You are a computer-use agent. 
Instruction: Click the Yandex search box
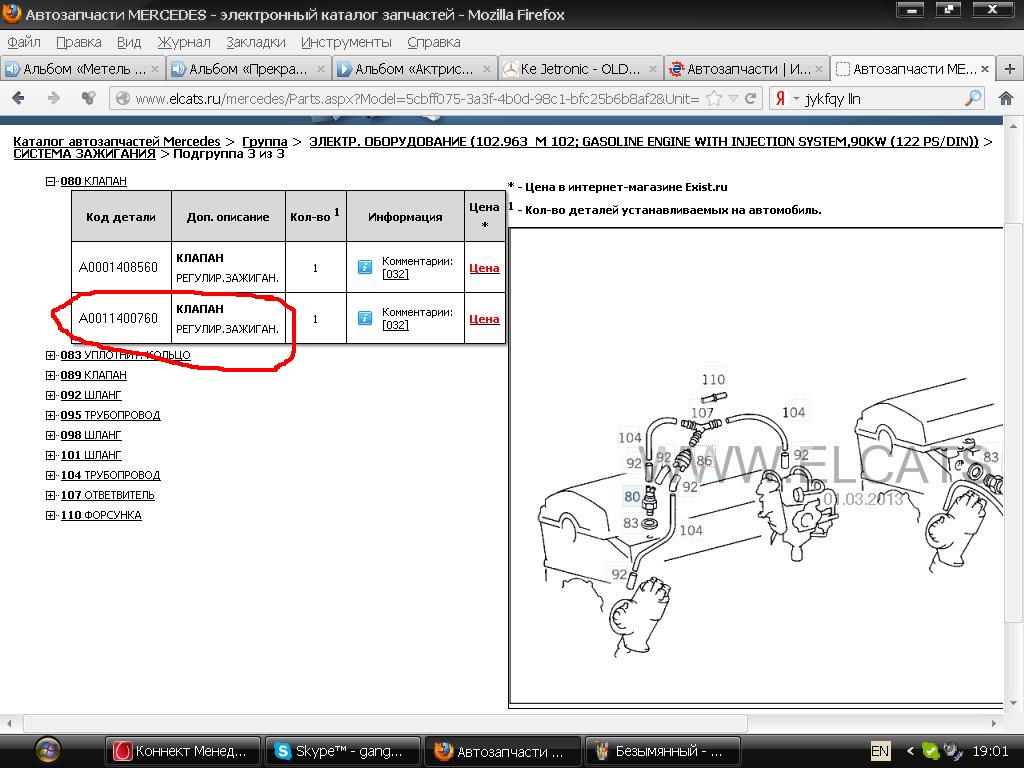882,99
